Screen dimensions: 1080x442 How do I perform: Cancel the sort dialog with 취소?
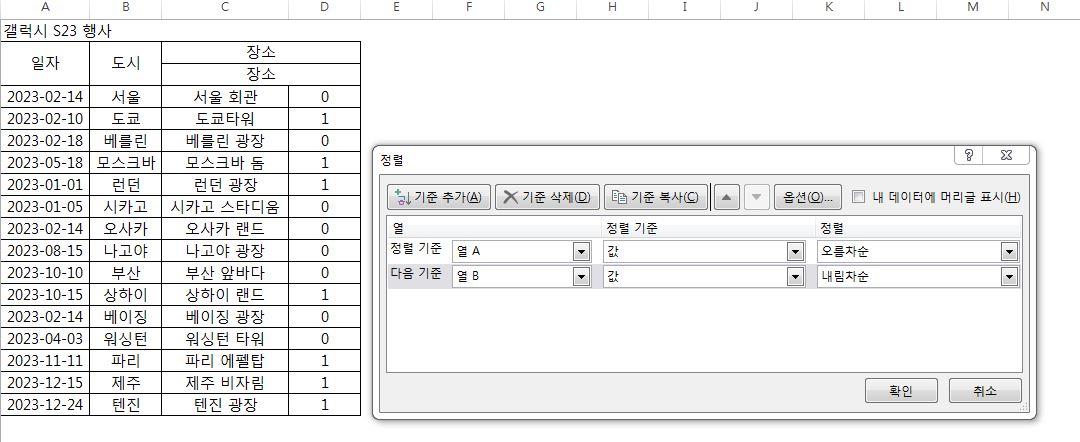pyautogui.click(x=985, y=390)
